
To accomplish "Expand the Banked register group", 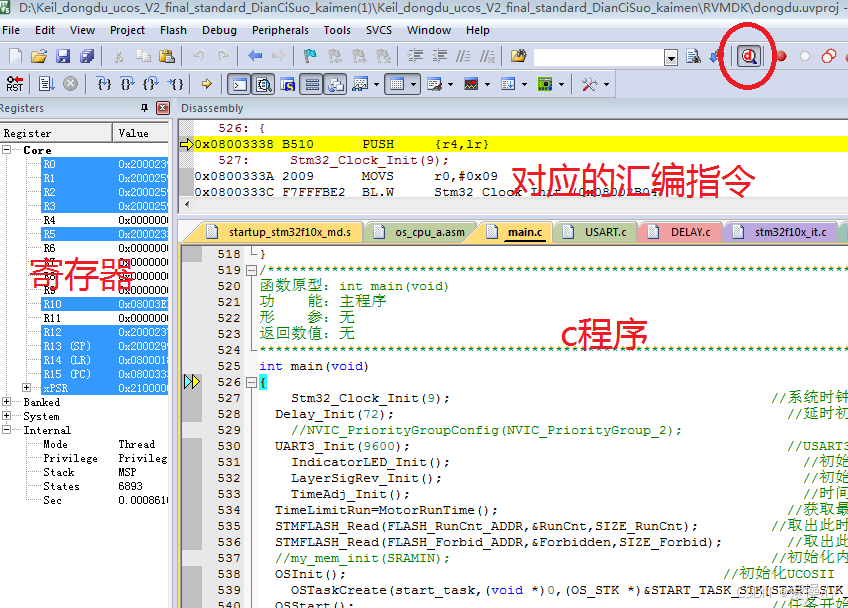I will (6, 401).
